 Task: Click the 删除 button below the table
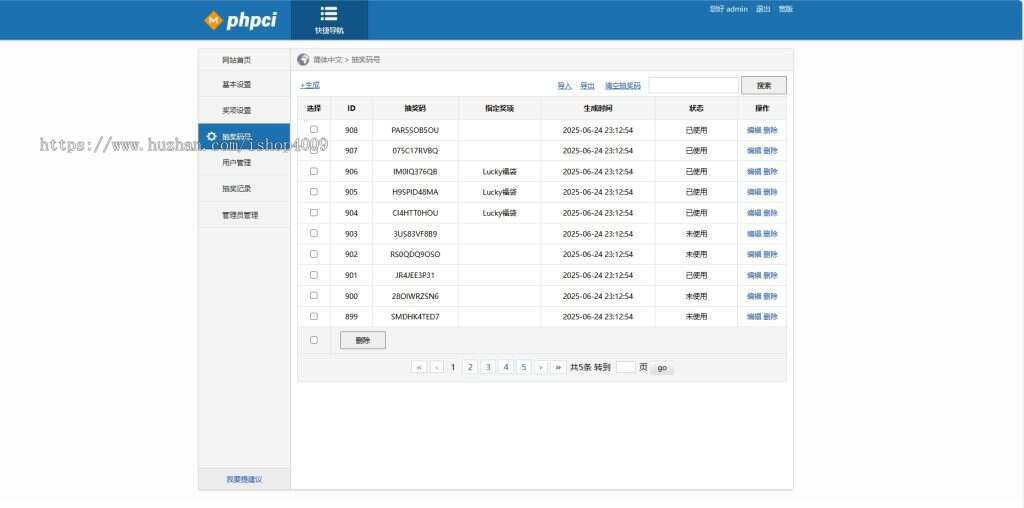(362, 340)
